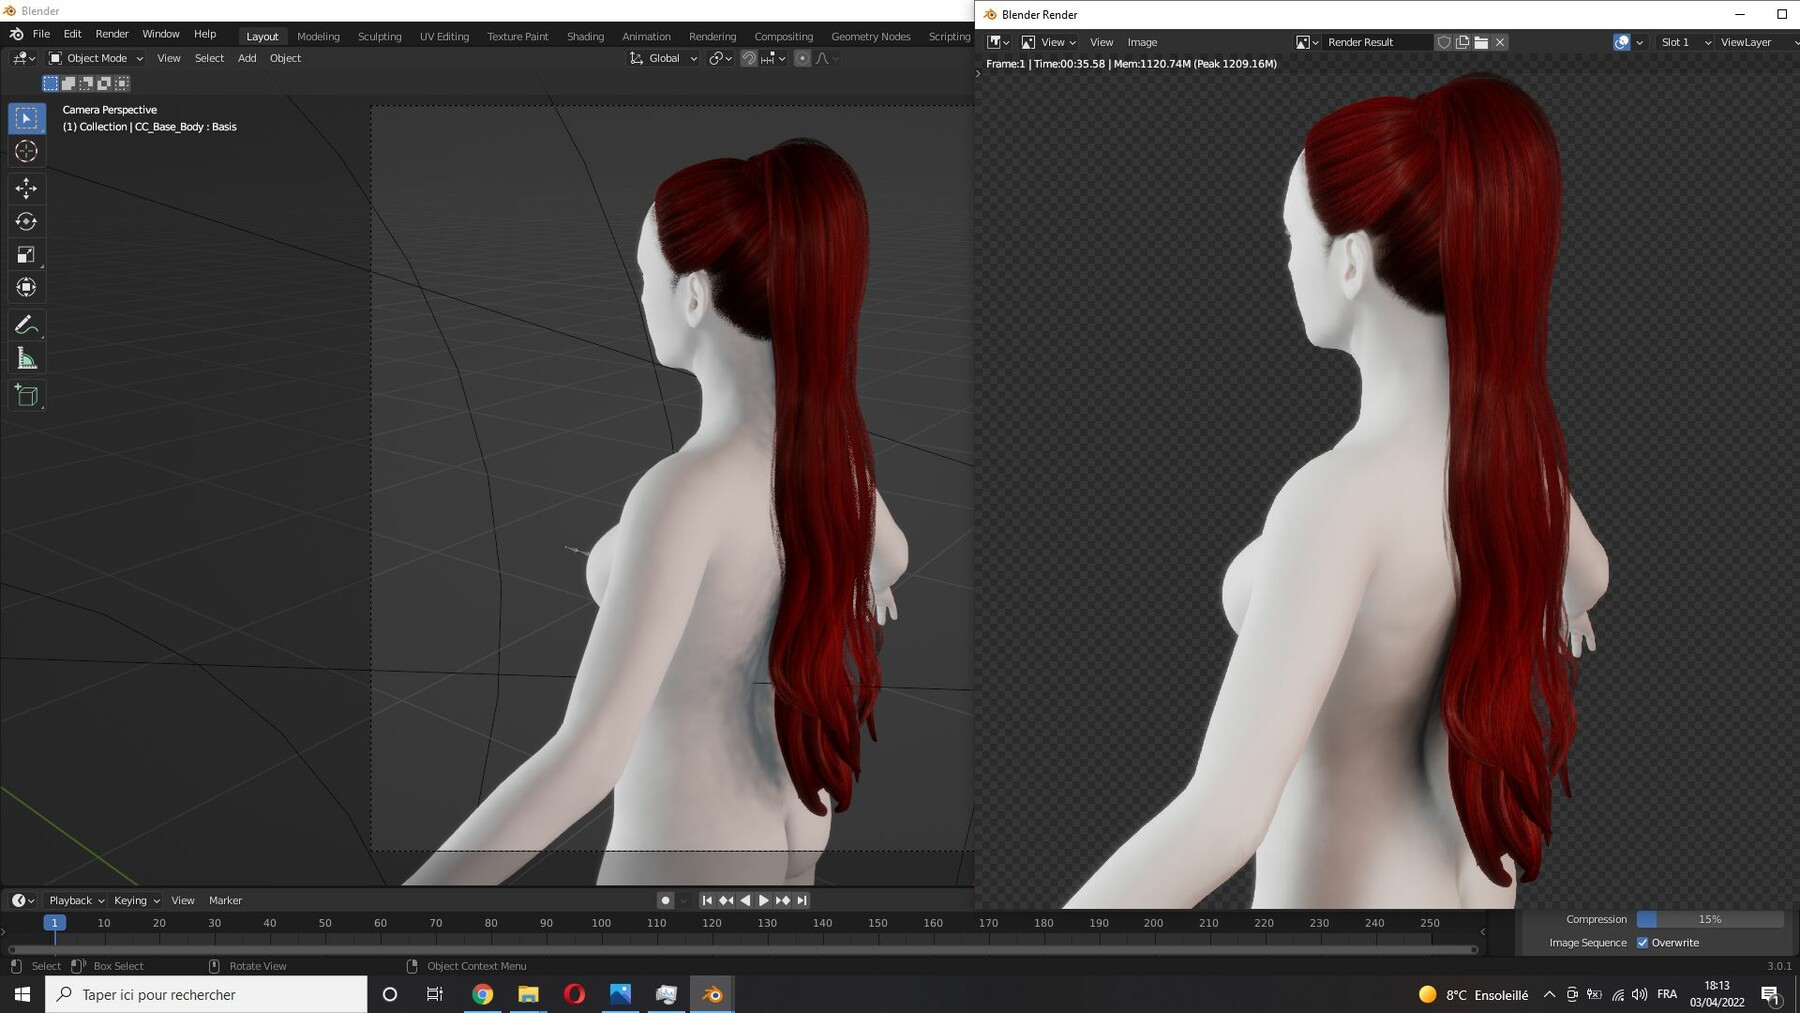Select the Measure tool
This screenshot has height=1013, width=1800.
(27, 359)
